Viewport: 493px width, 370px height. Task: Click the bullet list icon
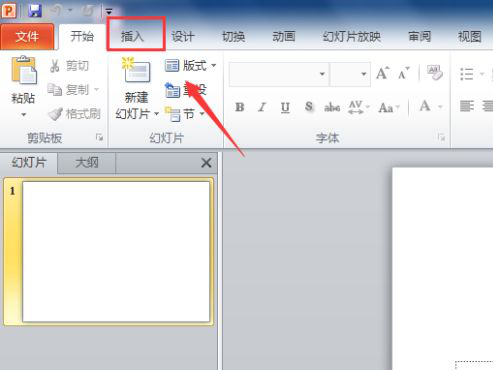[467, 74]
